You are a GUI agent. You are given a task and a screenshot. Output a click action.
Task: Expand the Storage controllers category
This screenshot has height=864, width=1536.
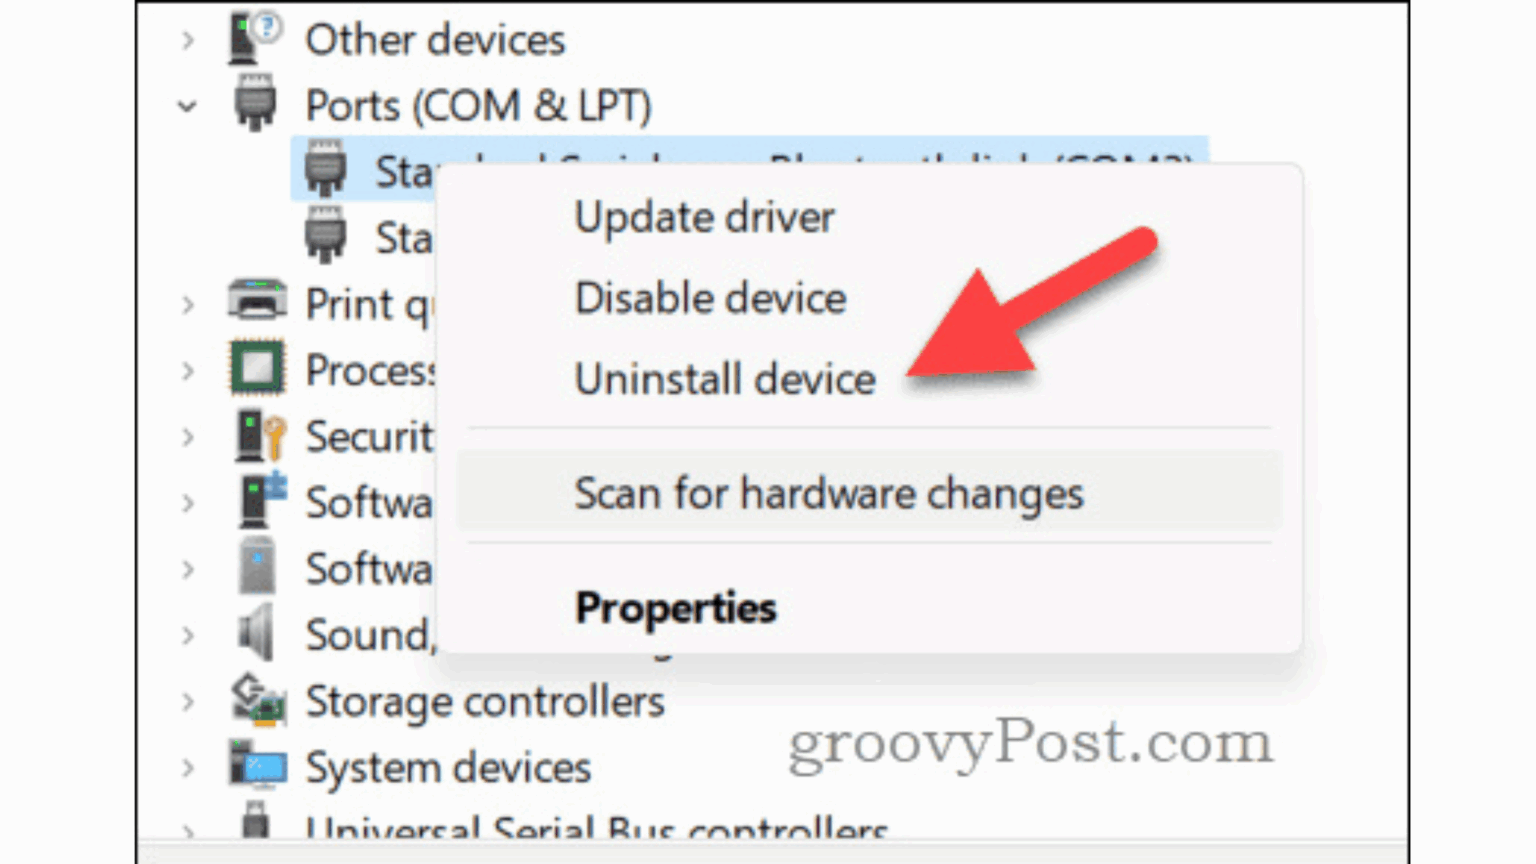(x=188, y=702)
